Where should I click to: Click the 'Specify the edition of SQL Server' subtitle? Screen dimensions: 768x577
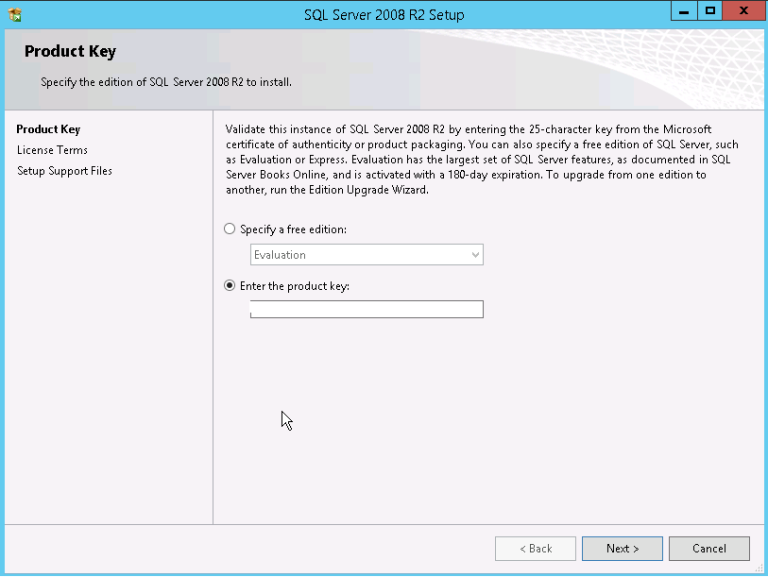tap(166, 82)
